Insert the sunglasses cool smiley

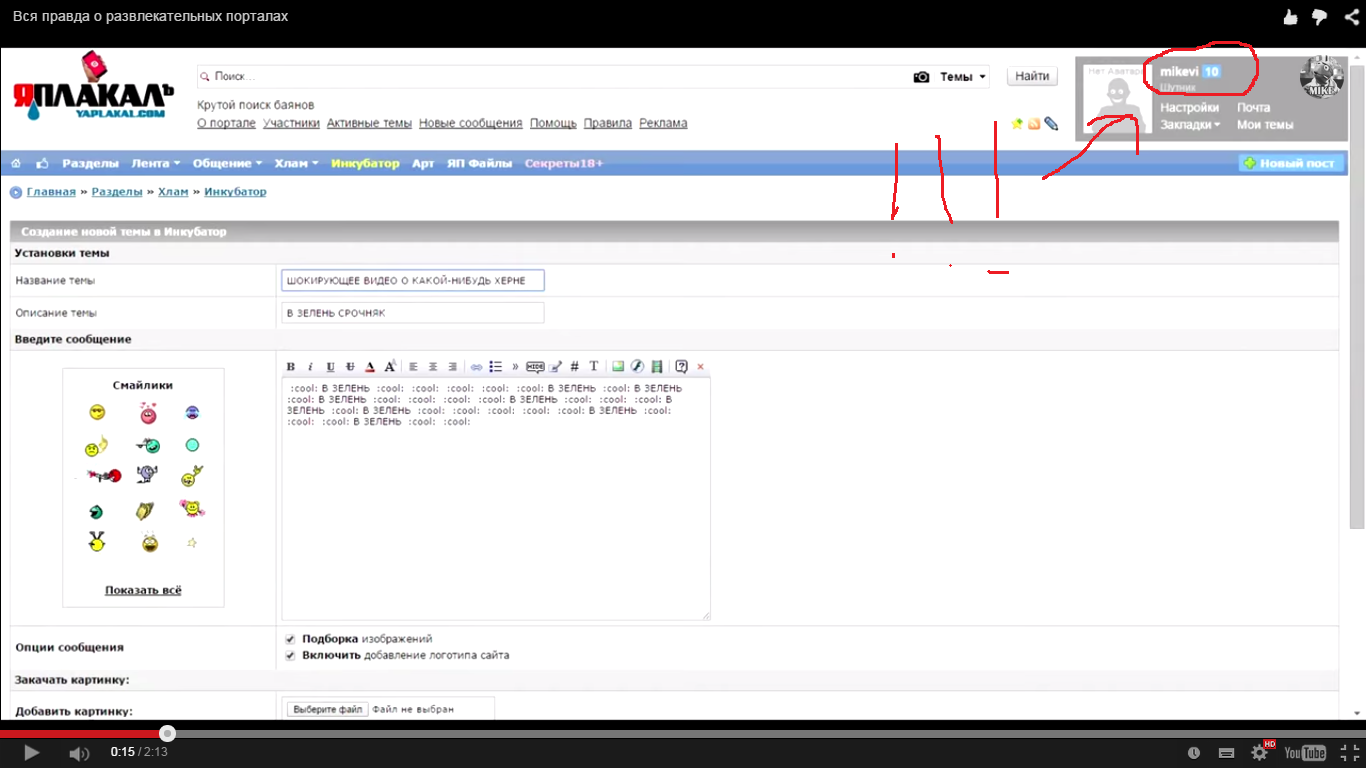[x=97, y=412]
